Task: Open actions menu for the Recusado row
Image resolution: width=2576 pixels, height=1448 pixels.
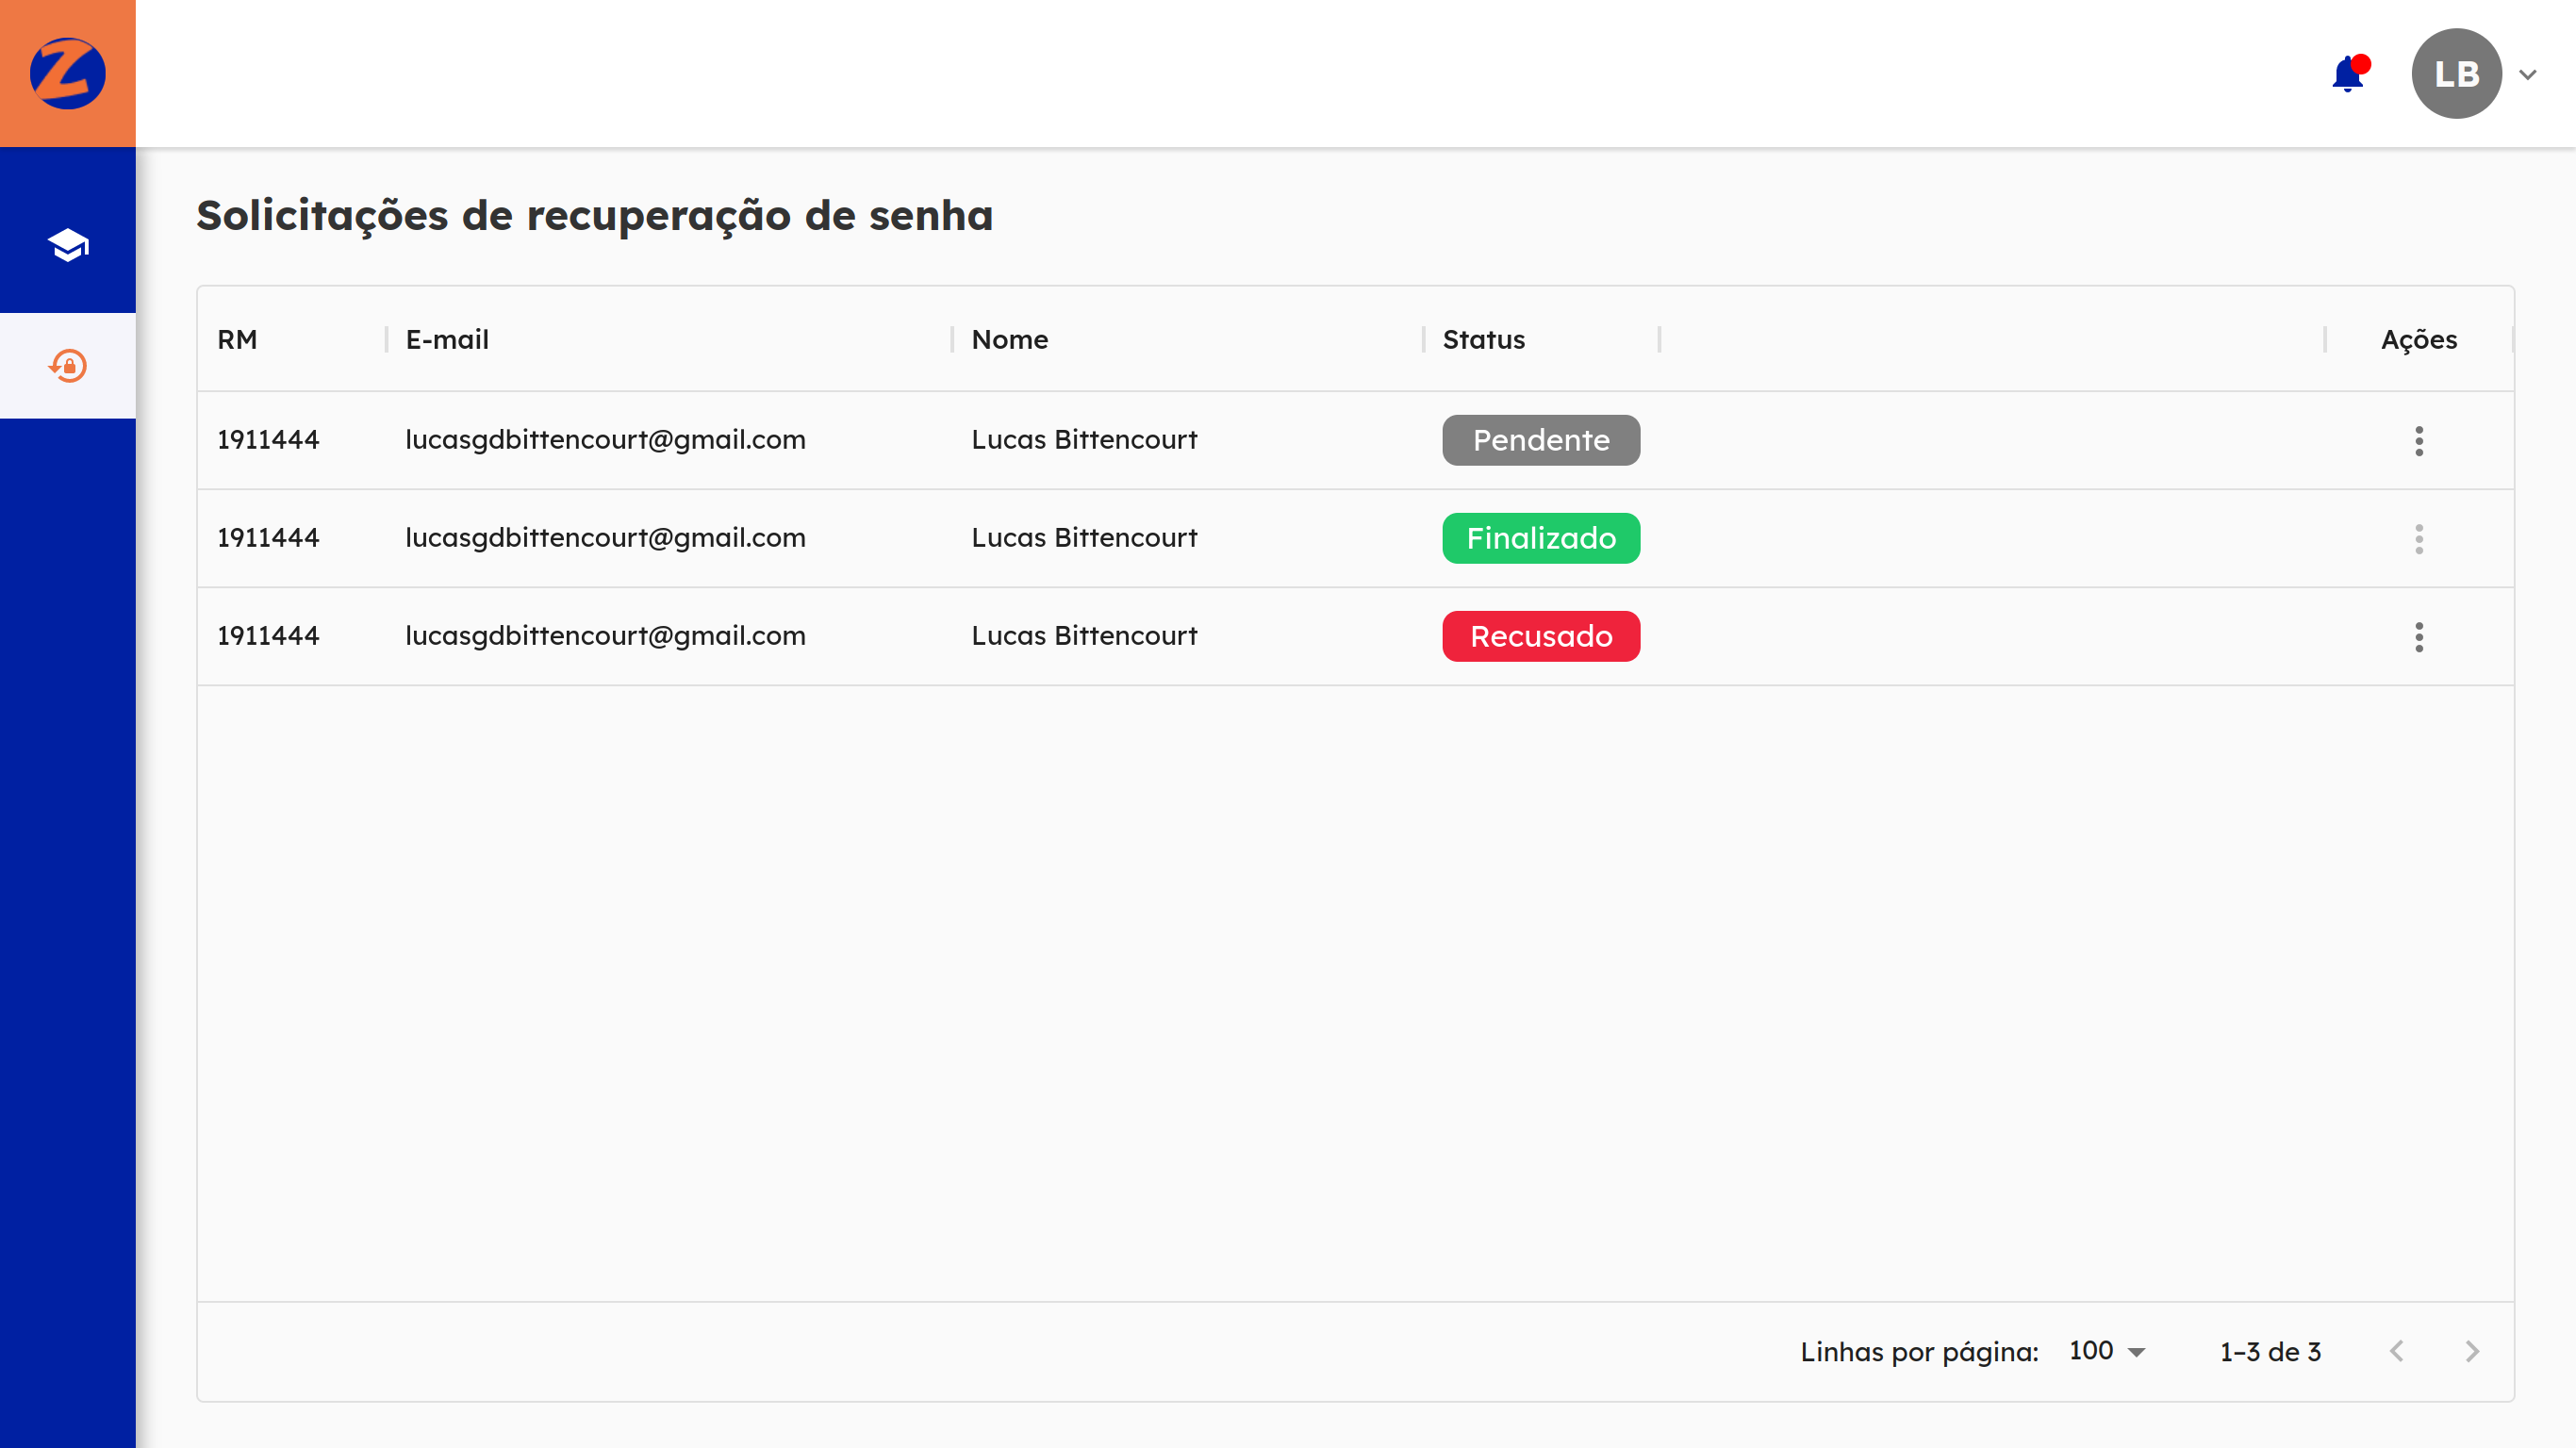Action: click(2418, 636)
